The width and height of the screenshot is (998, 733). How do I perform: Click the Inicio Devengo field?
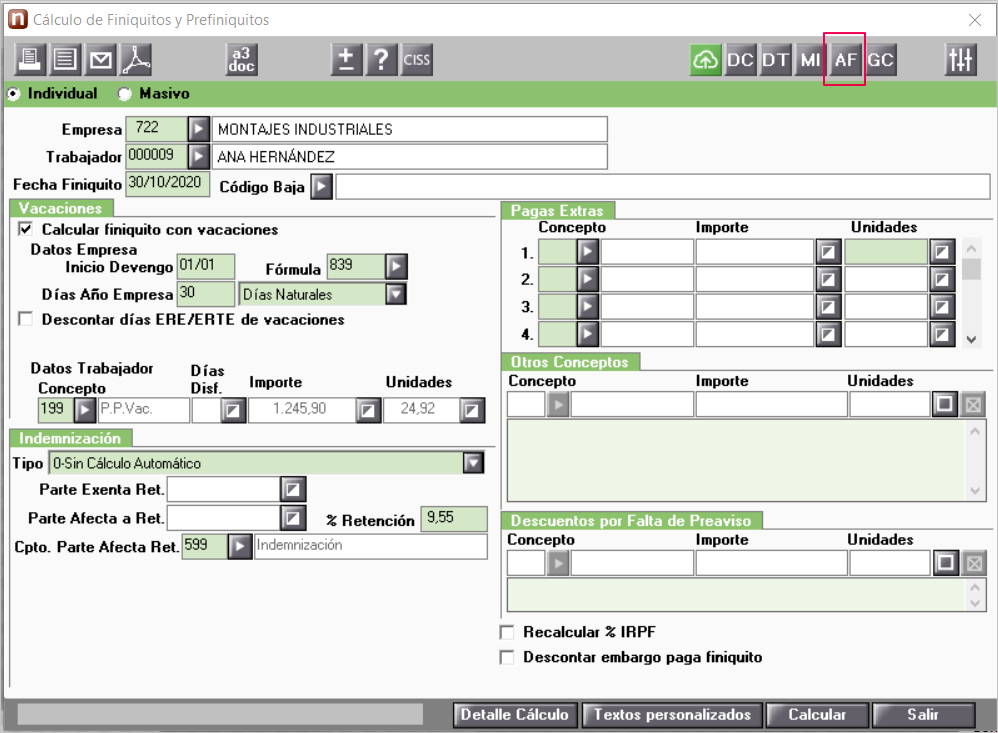(206, 266)
